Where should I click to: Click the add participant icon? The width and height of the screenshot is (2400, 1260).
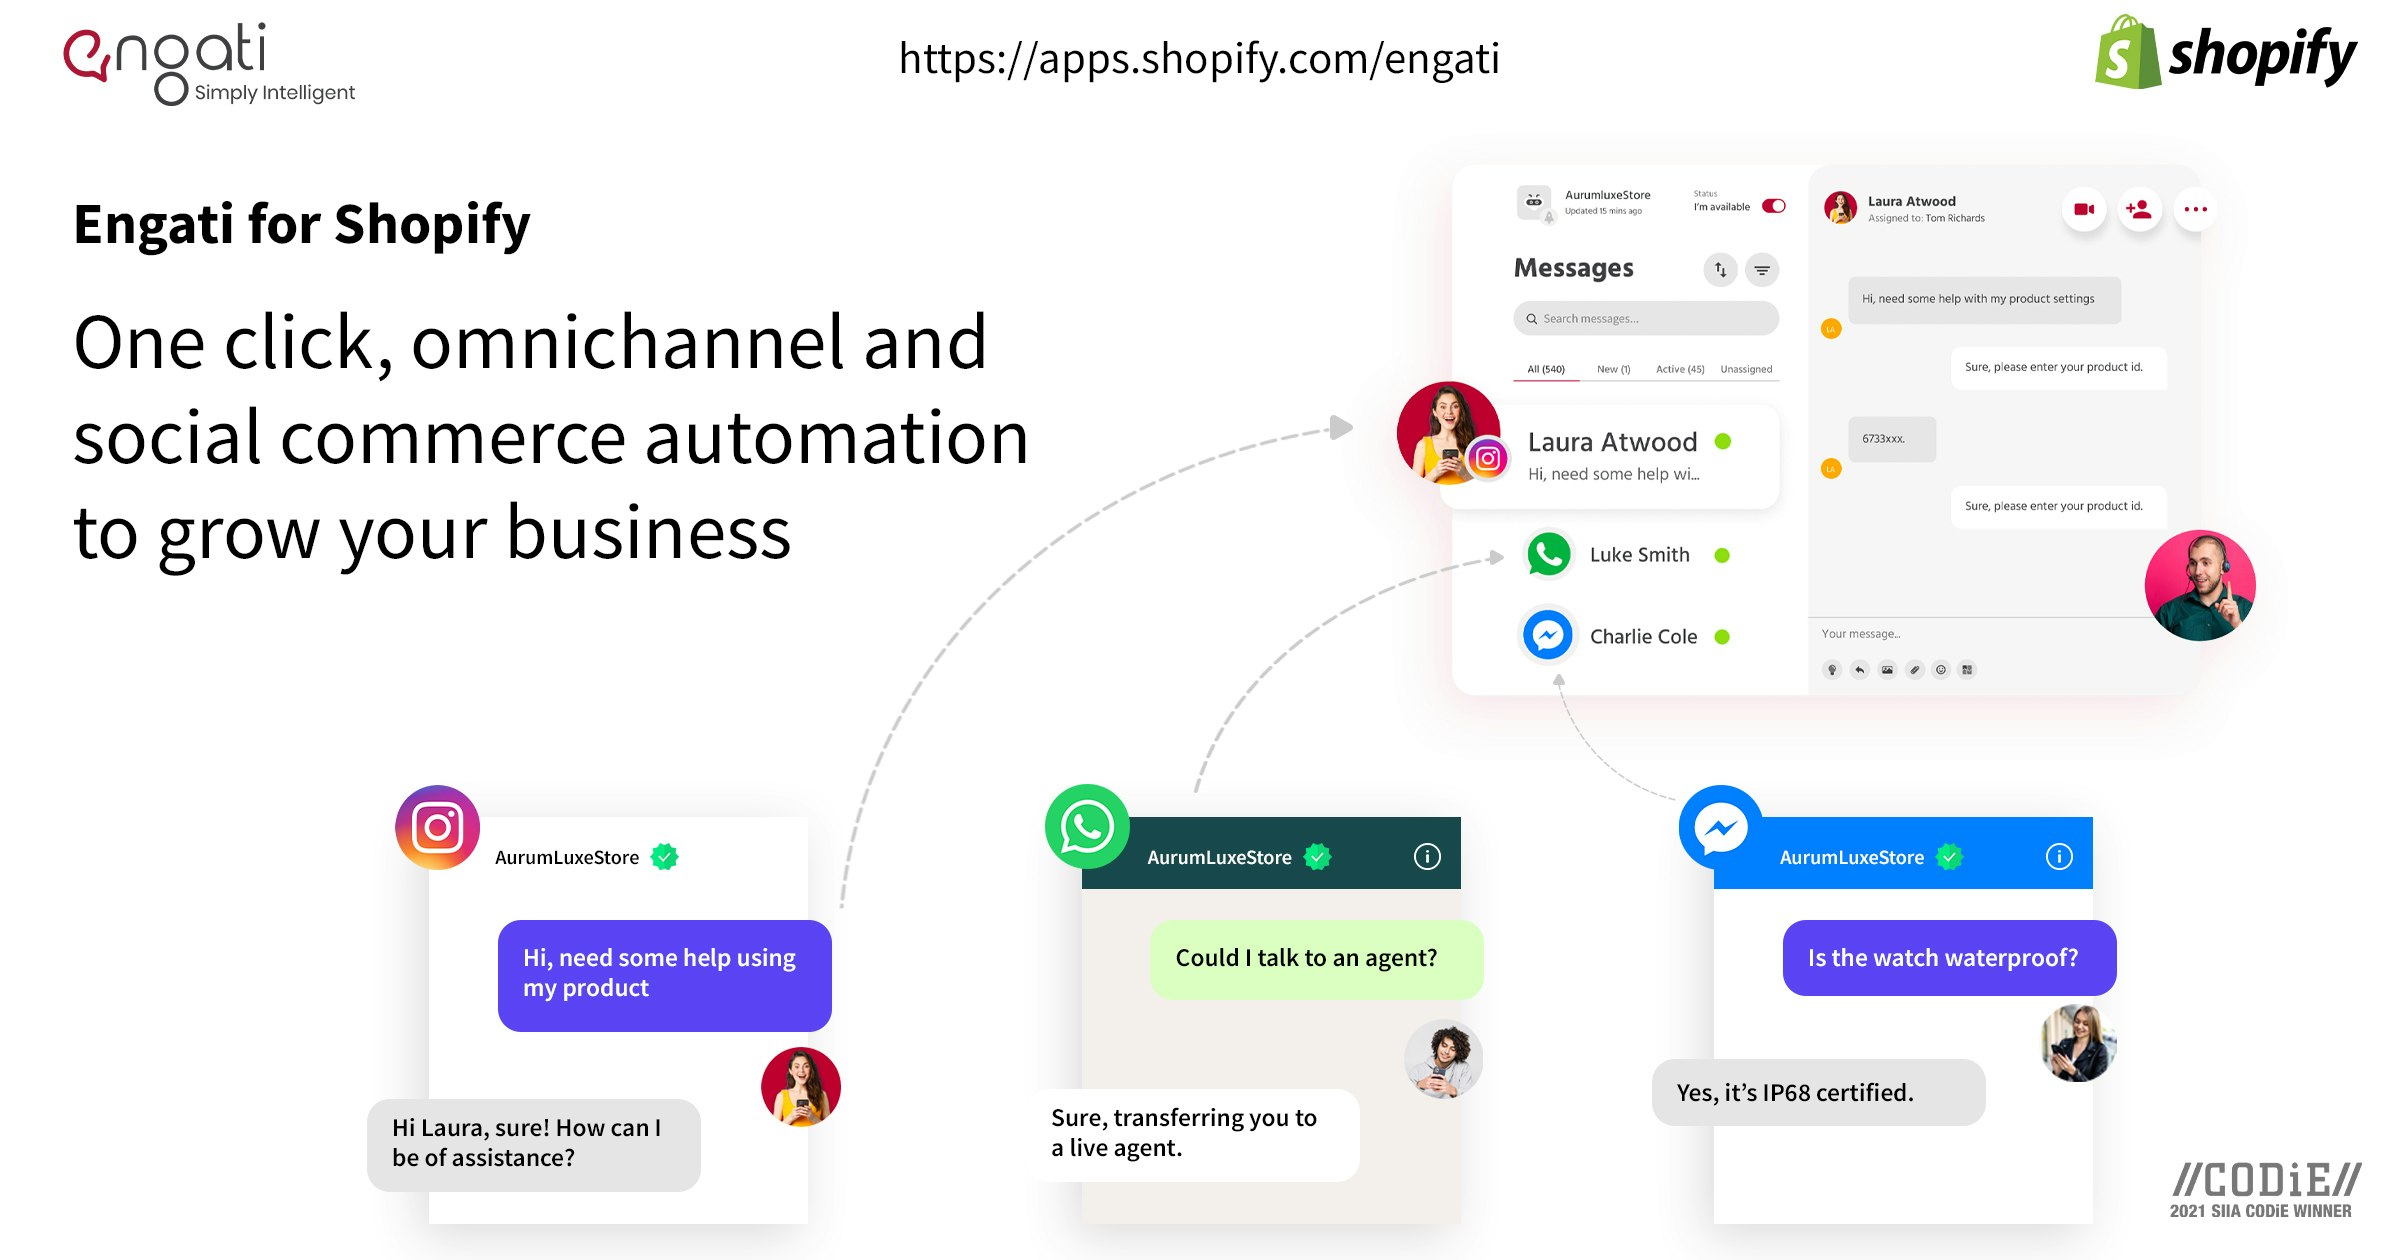pyautogui.click(x=2139, y=209)
